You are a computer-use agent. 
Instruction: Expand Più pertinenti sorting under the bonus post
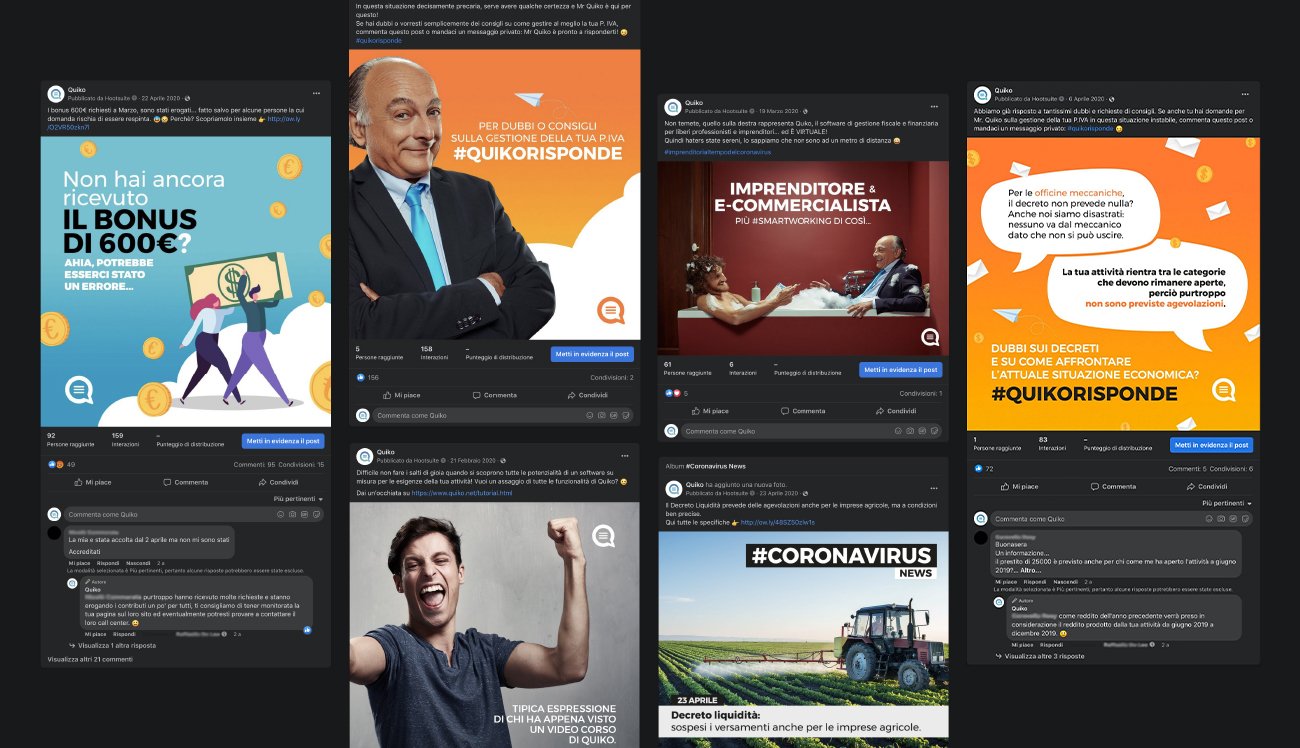click(x=298, y=499)
